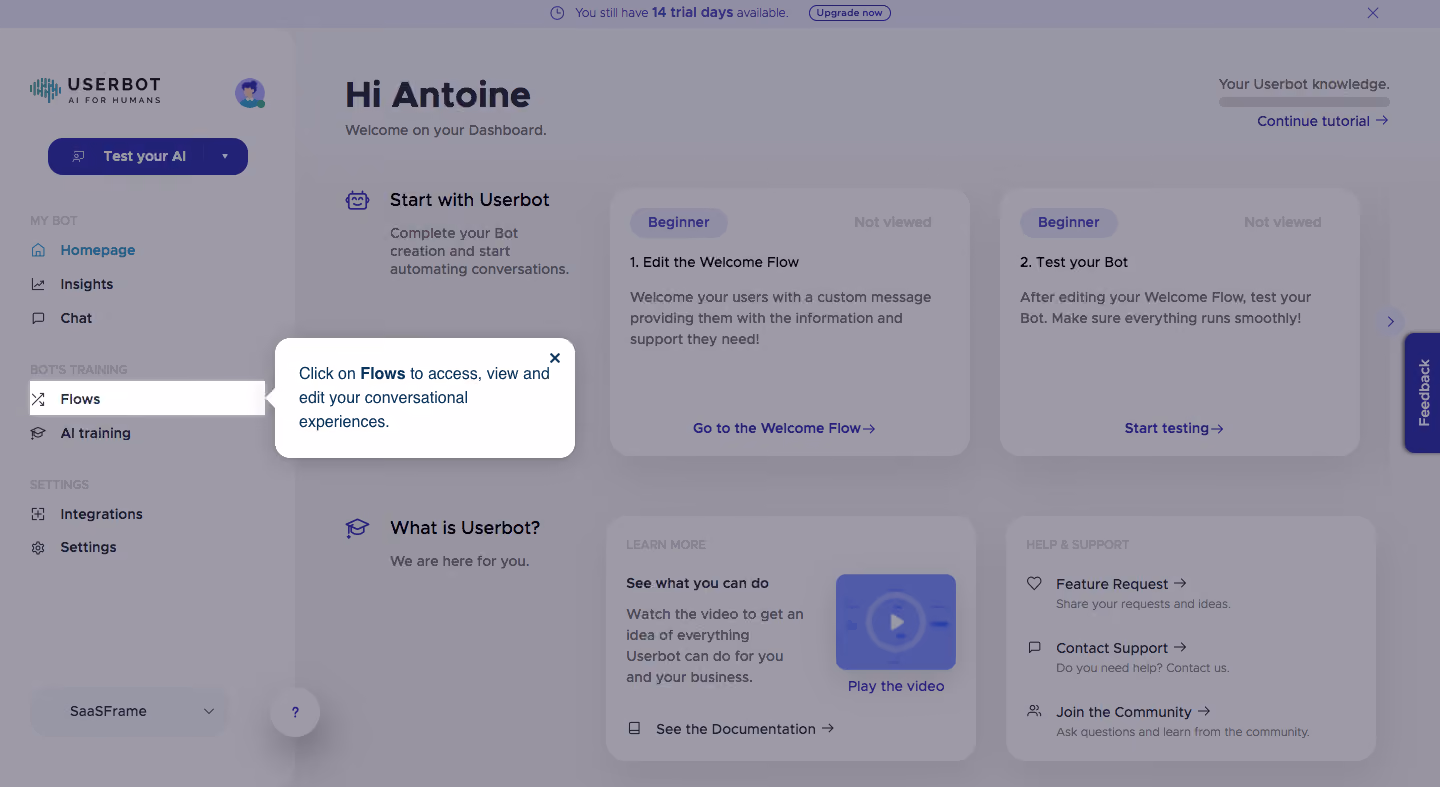This screenshot has width=1440, height=787.
Task: Click the graduation cap beside What is Userbot
Action: [x=357, y=528]
